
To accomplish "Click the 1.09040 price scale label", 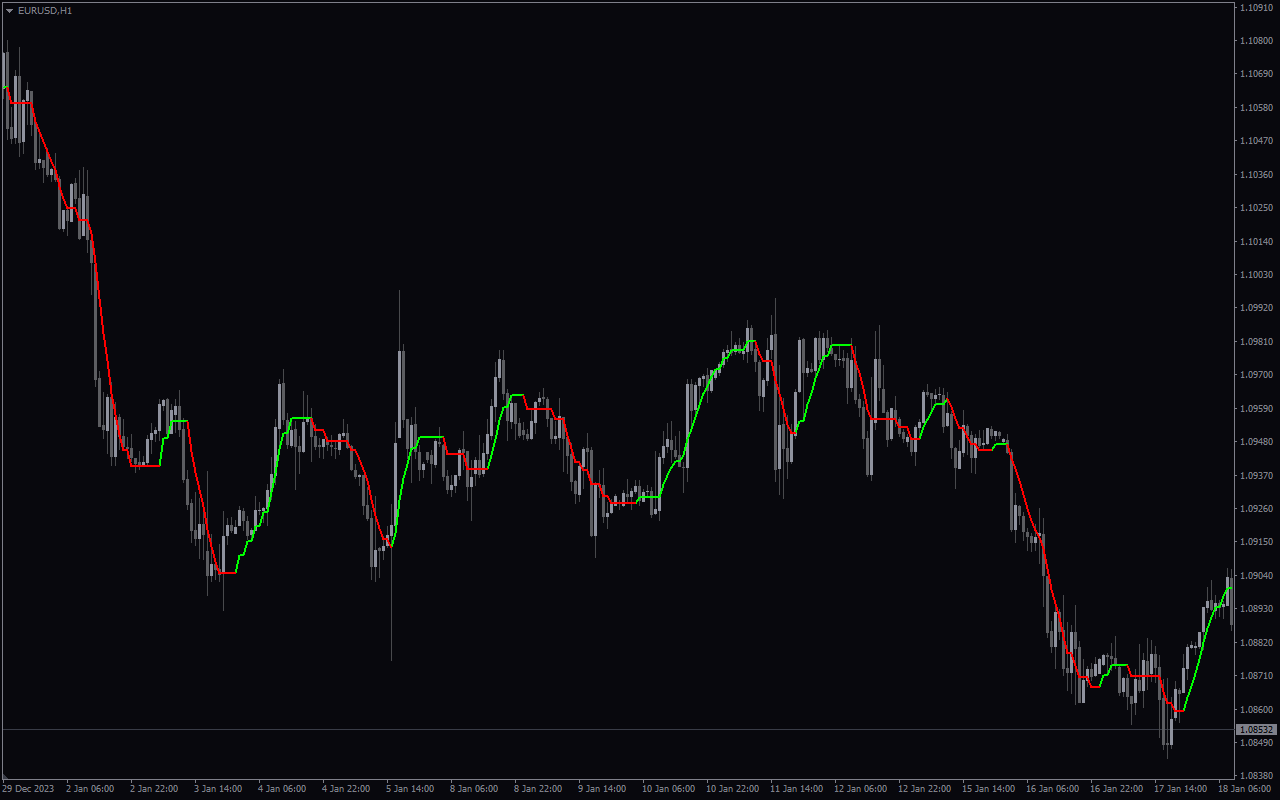I will coord(1256,576).
